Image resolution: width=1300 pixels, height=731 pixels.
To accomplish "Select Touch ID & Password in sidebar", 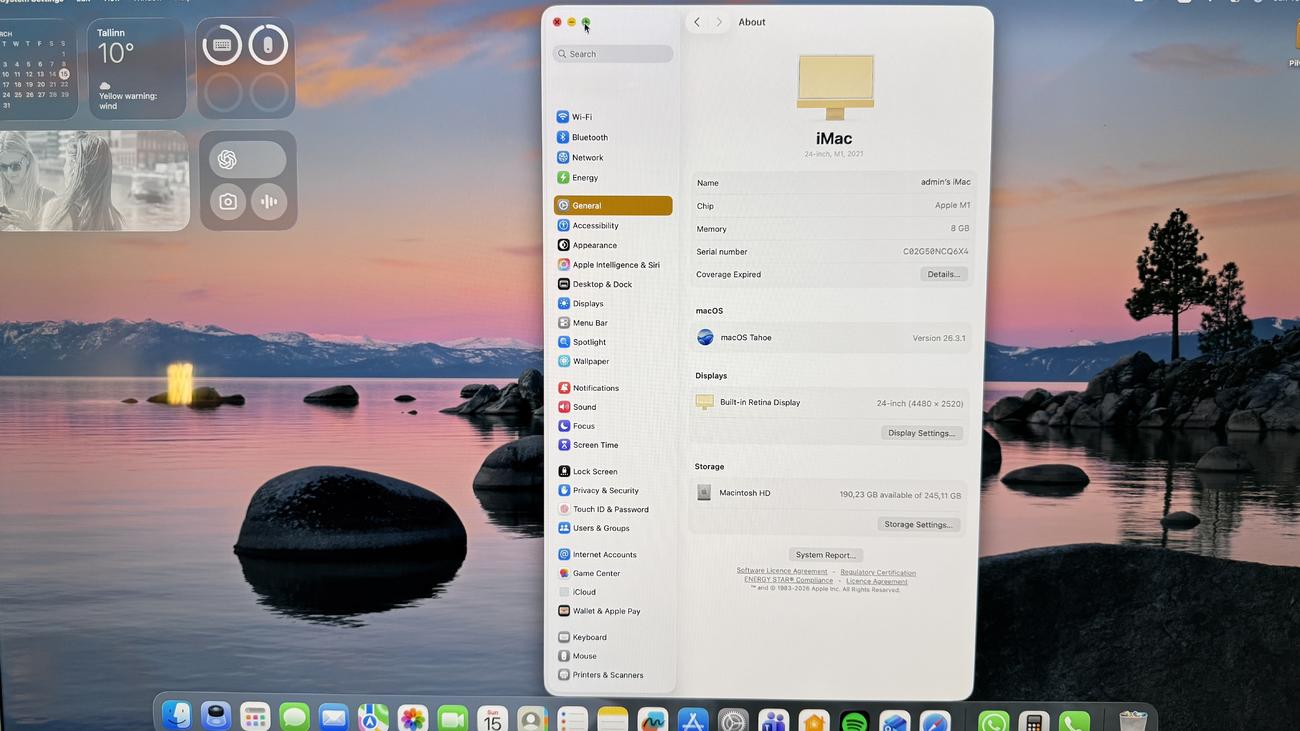I will (x=610, y=509).
